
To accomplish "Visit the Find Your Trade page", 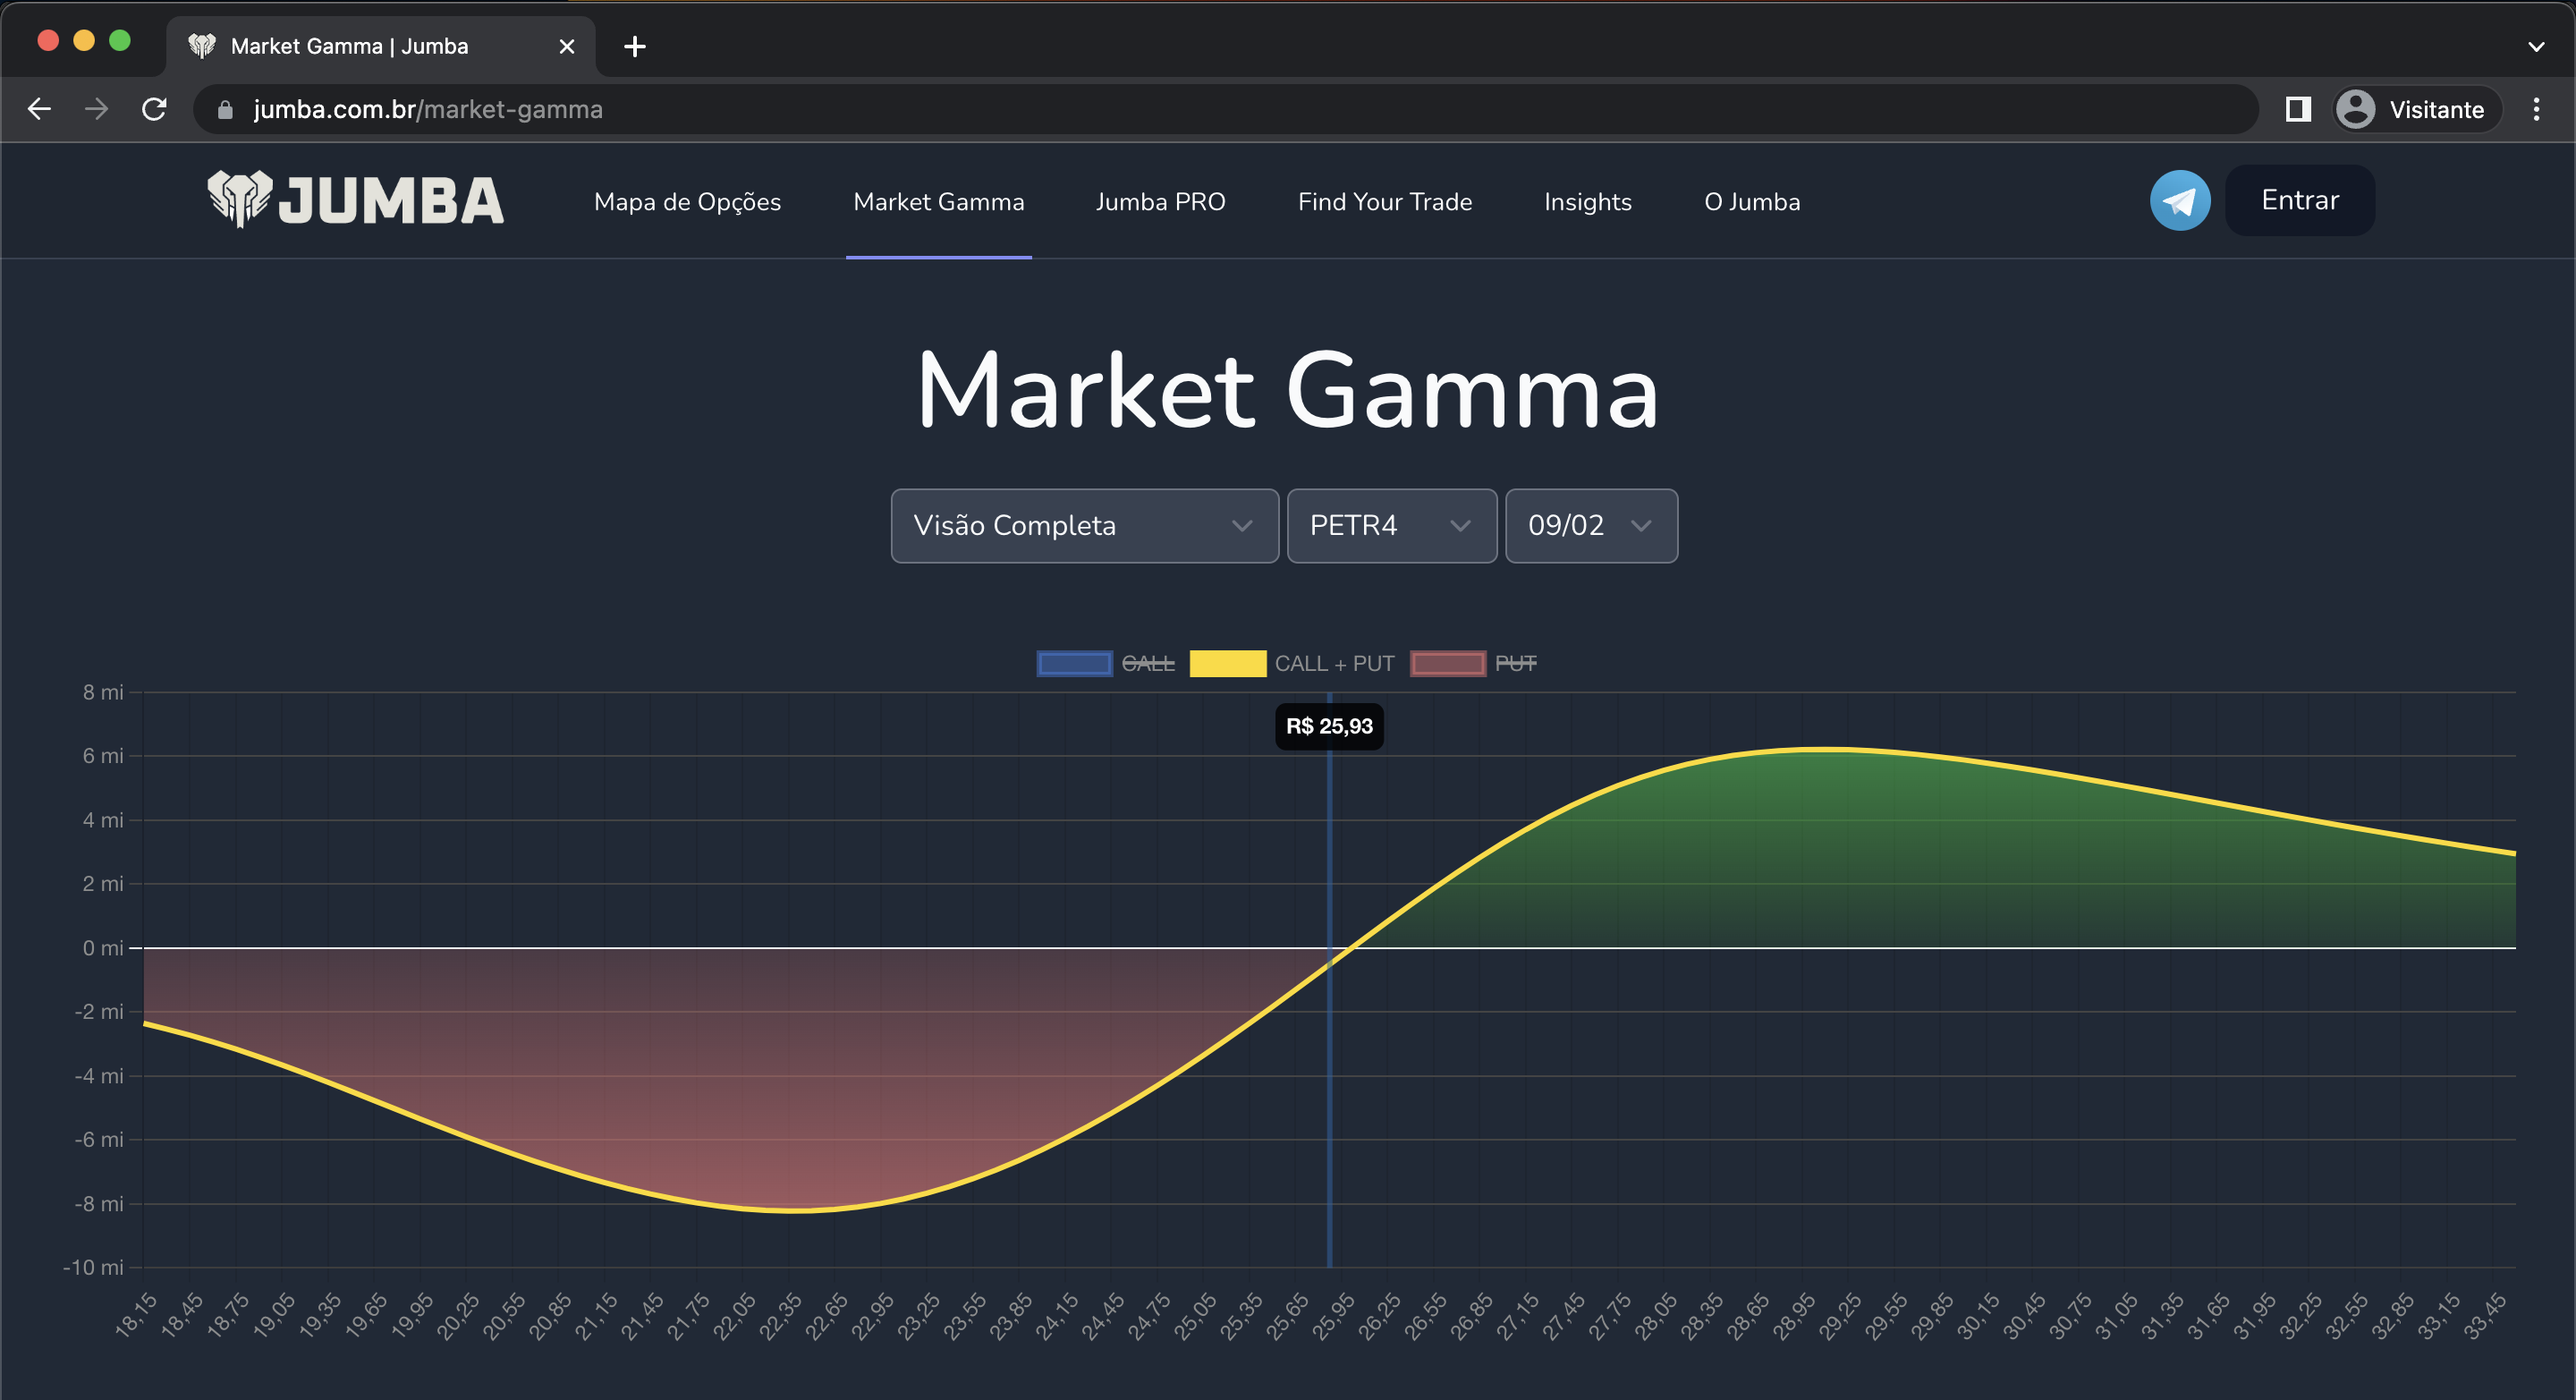I will coord(1385,201).
